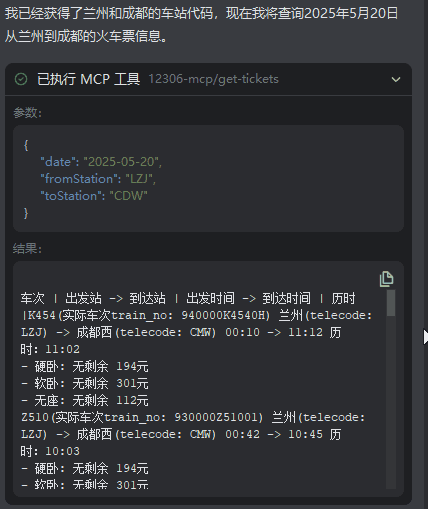Click the "2025-05-20" date value
The image size is (428, 509).
click(x=121, y=162)
